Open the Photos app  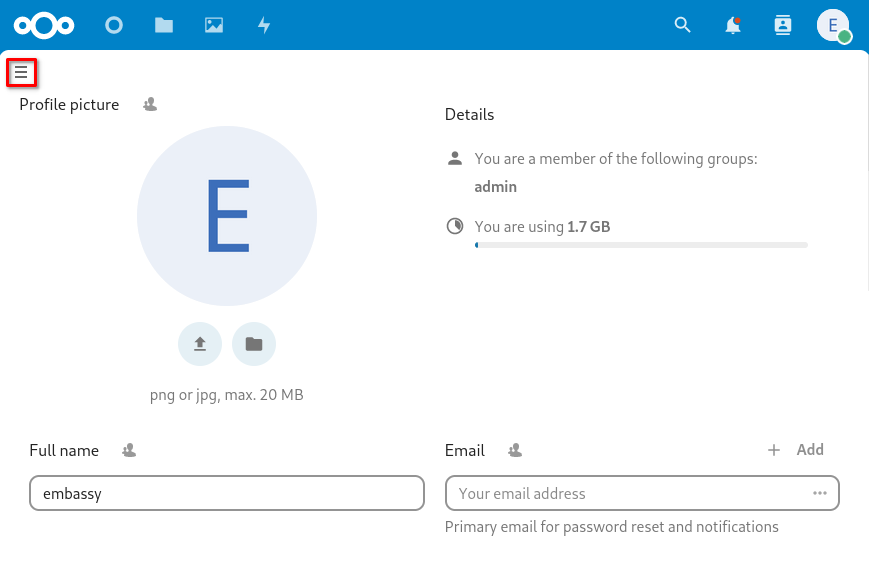[214, 25]
